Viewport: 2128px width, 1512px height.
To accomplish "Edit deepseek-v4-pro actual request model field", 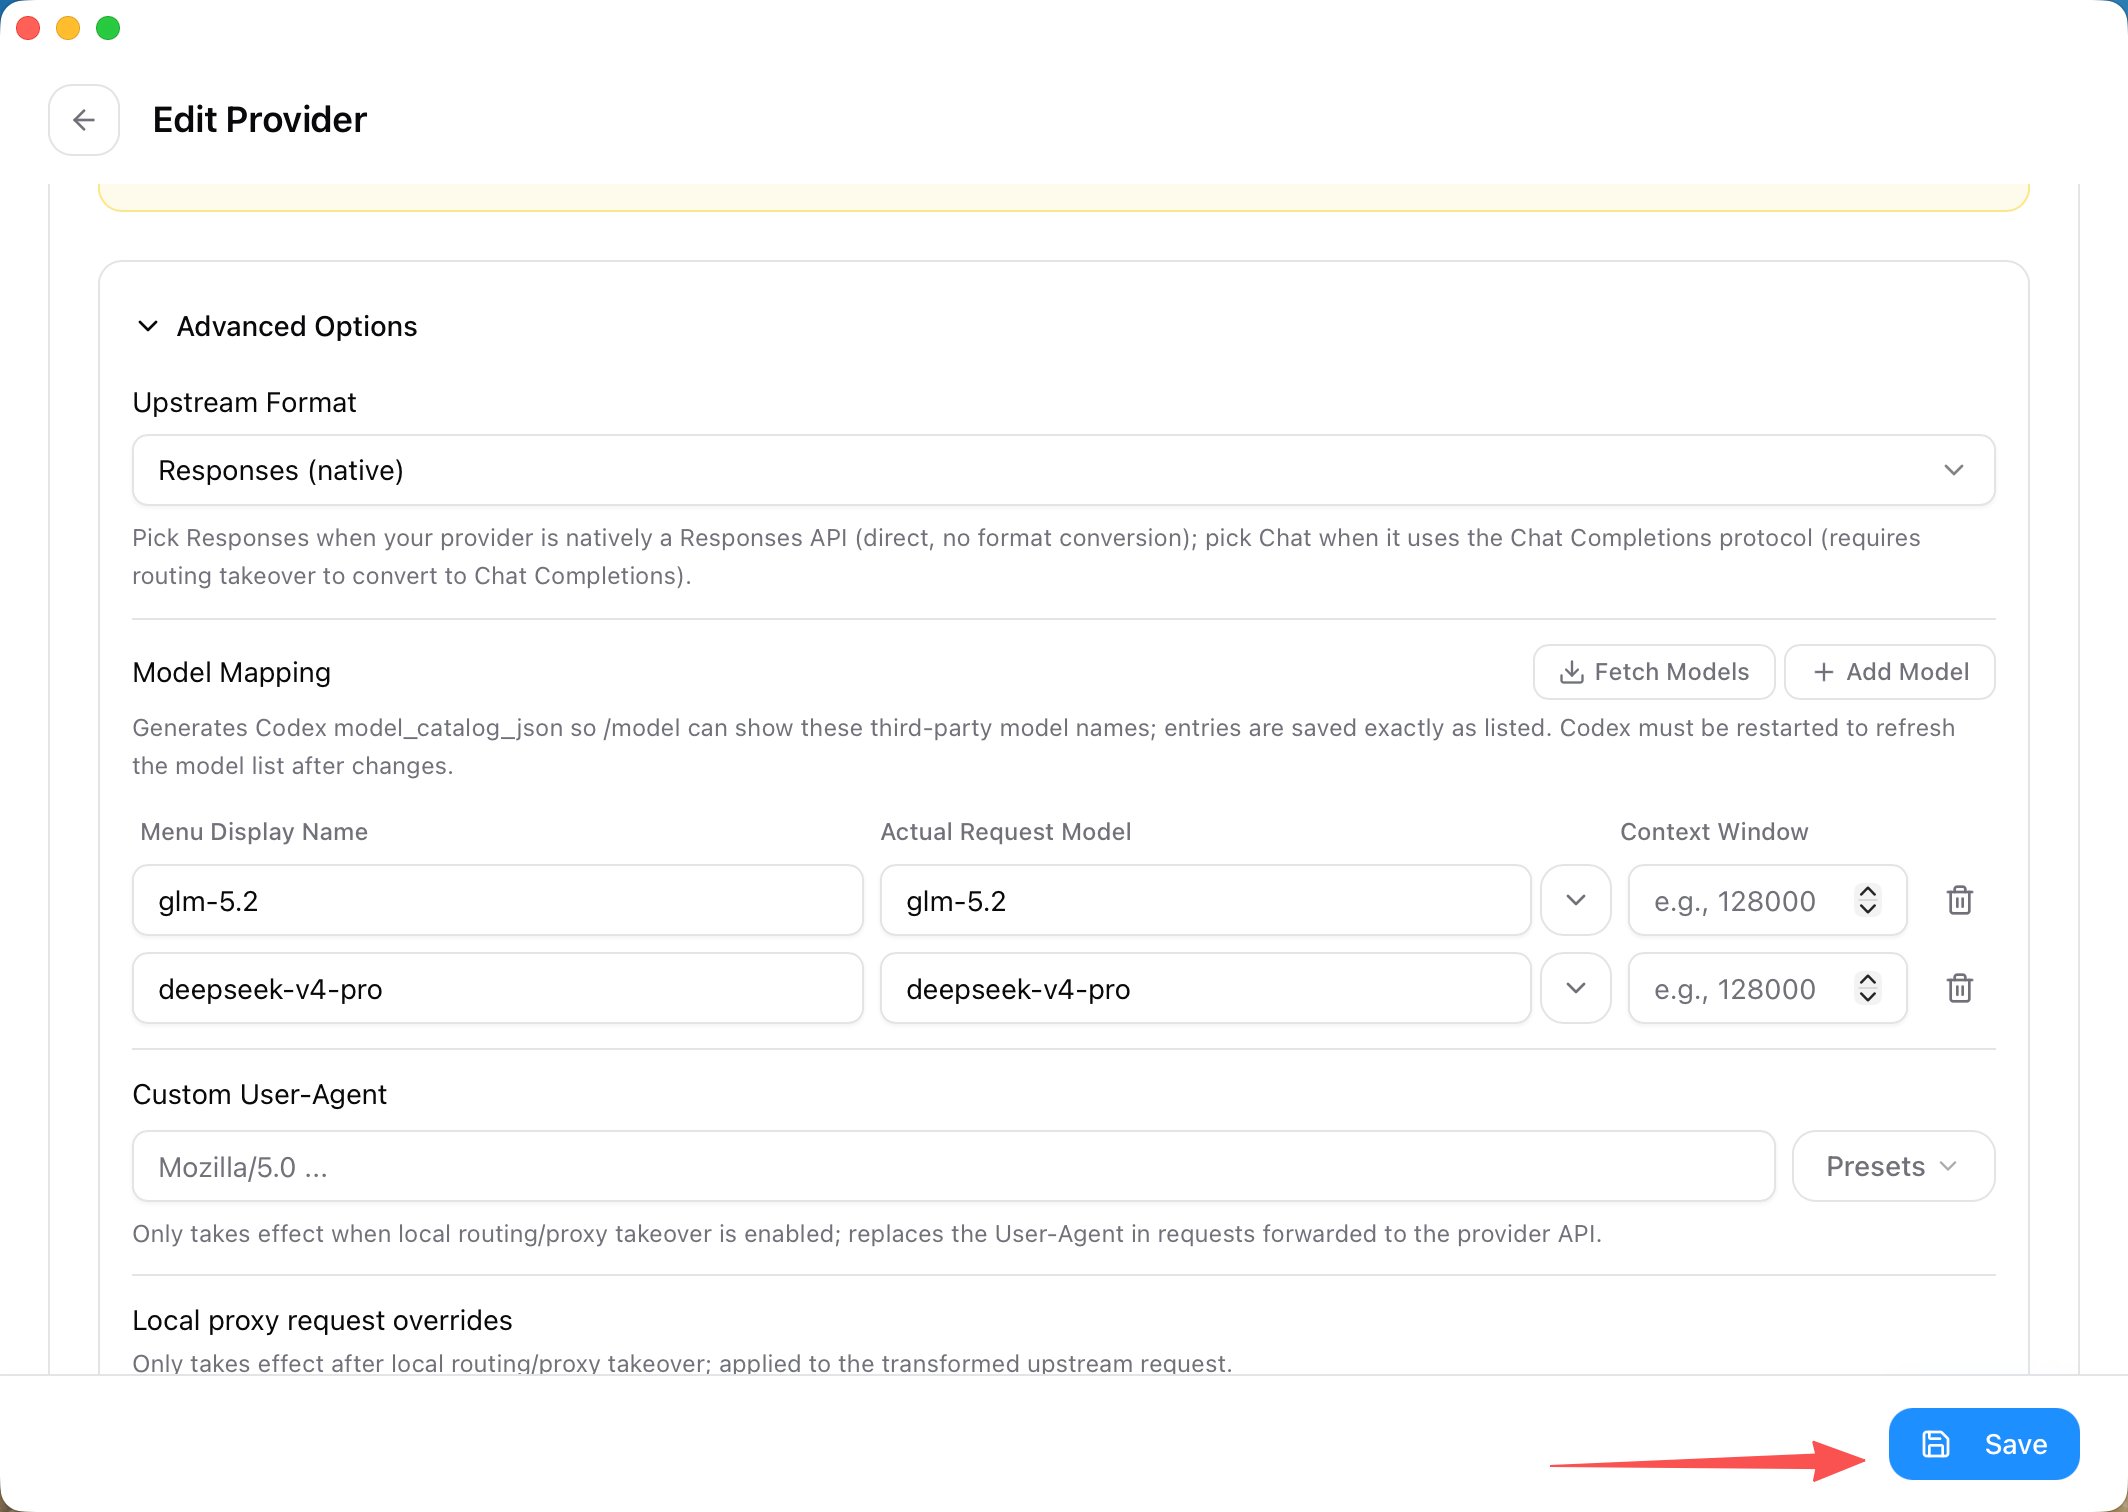I will (1205, 989).
